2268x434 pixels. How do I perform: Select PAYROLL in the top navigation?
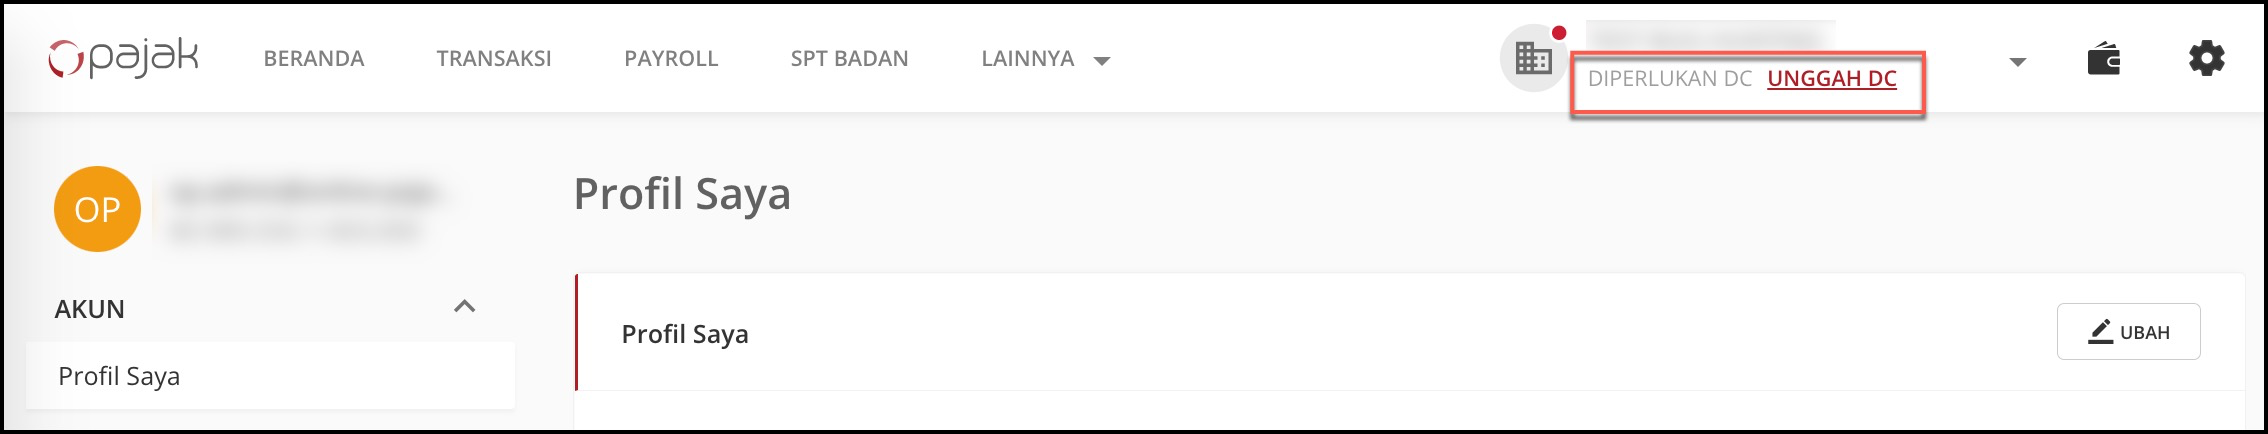pyautogui.click(x=671, y=59)
